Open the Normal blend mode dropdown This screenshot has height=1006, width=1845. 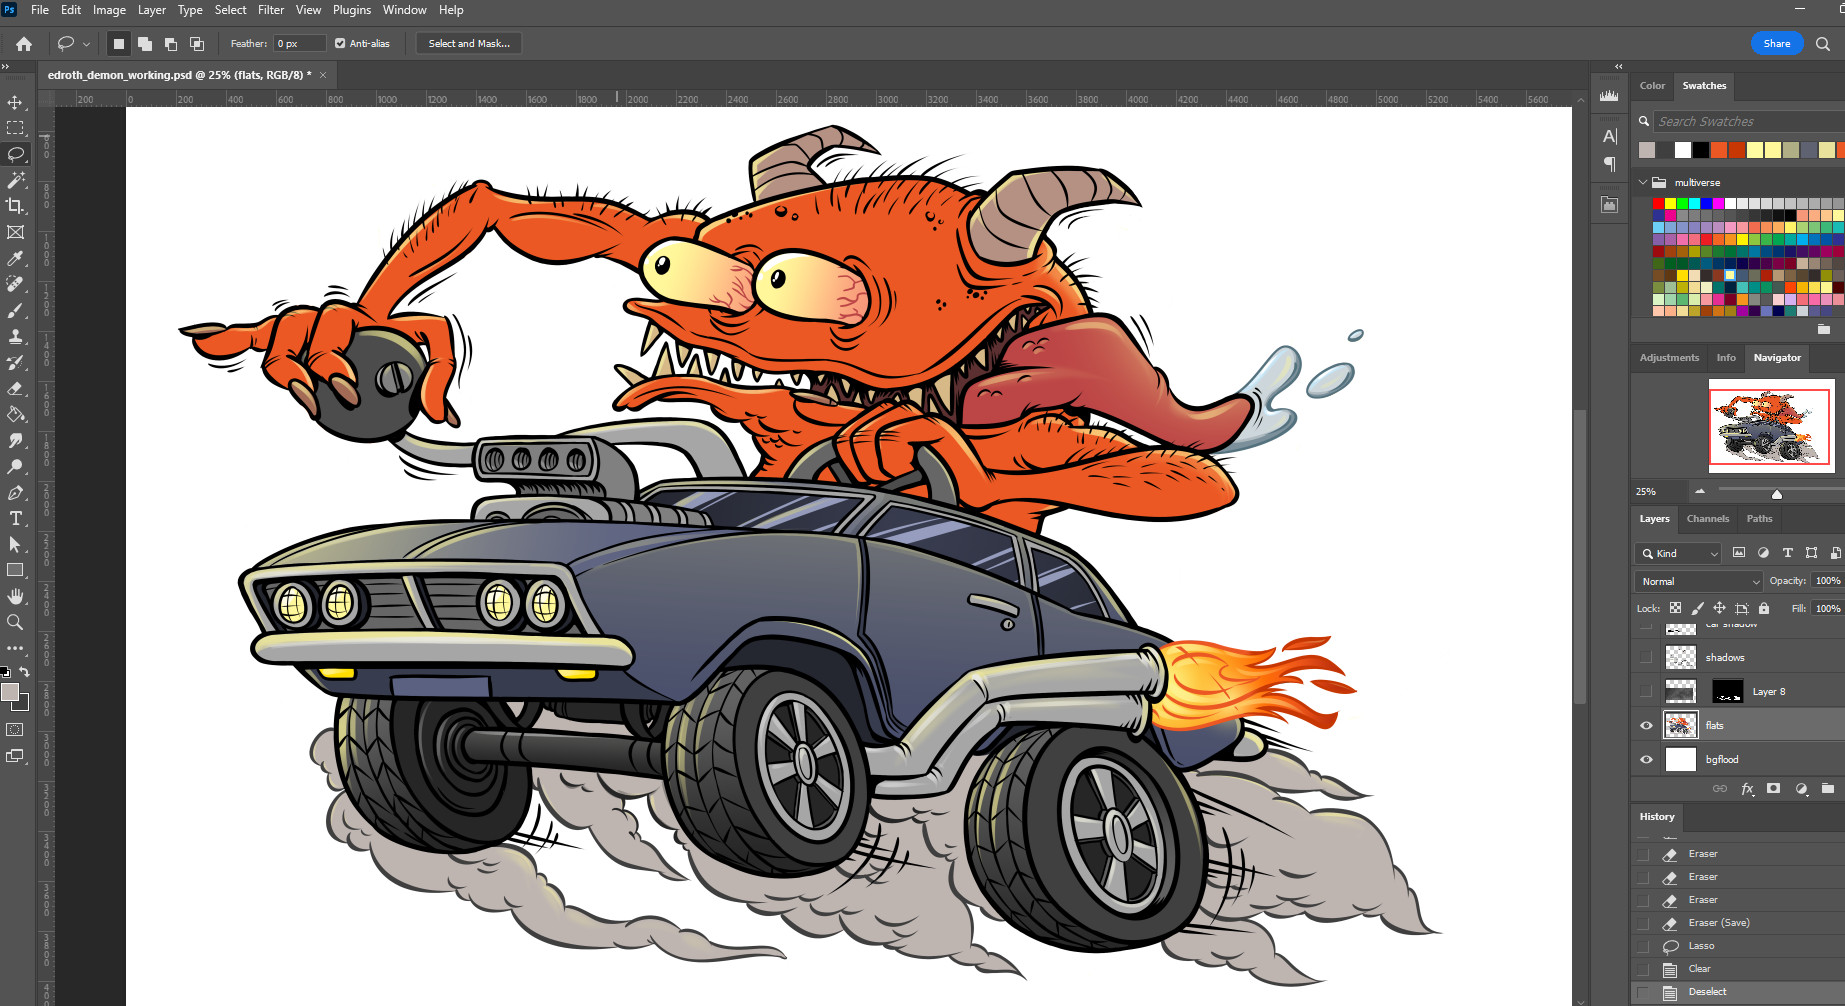point(1699,581)
